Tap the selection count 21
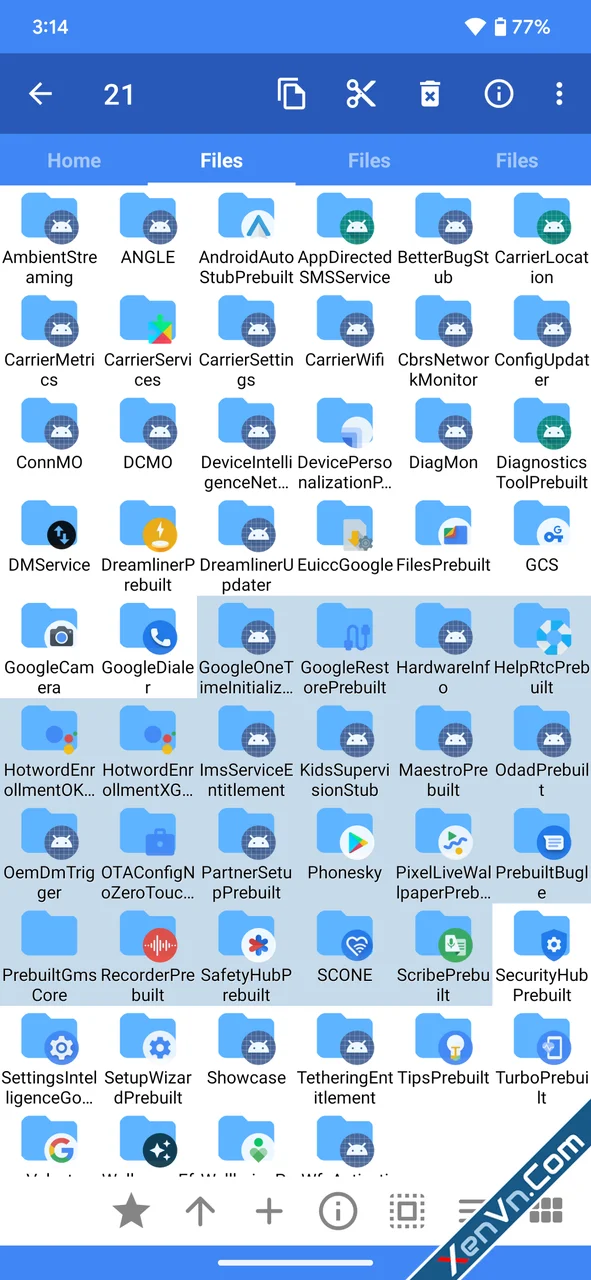The height and width of the screenshot is (1280, 591). pyautogui.click(x=118, y=94)
